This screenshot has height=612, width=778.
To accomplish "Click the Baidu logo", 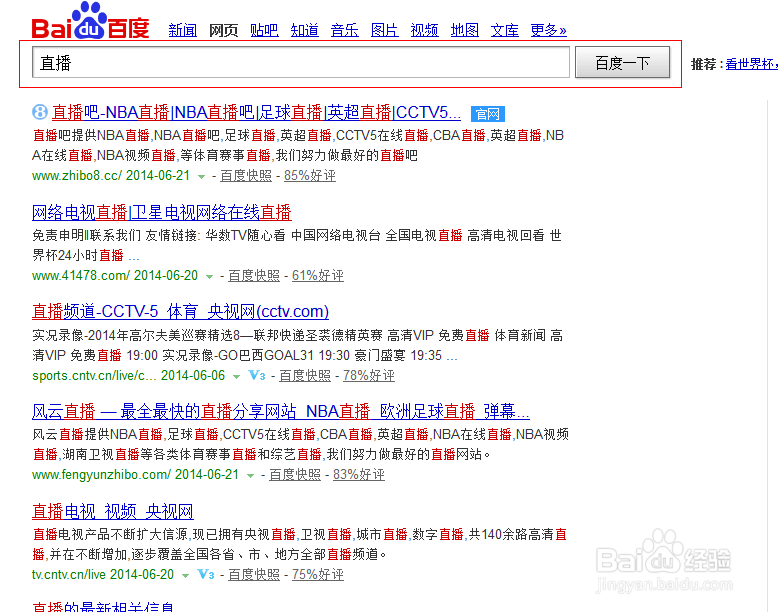I will pyautogui.click(x=90, y=21).
